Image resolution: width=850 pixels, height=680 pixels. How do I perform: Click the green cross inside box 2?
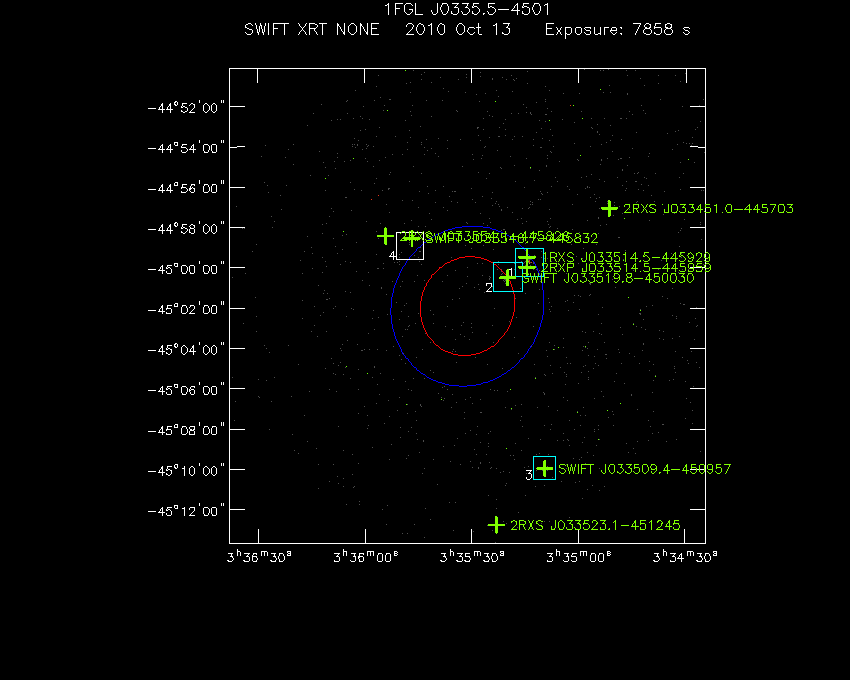click(x=507, y=278)
